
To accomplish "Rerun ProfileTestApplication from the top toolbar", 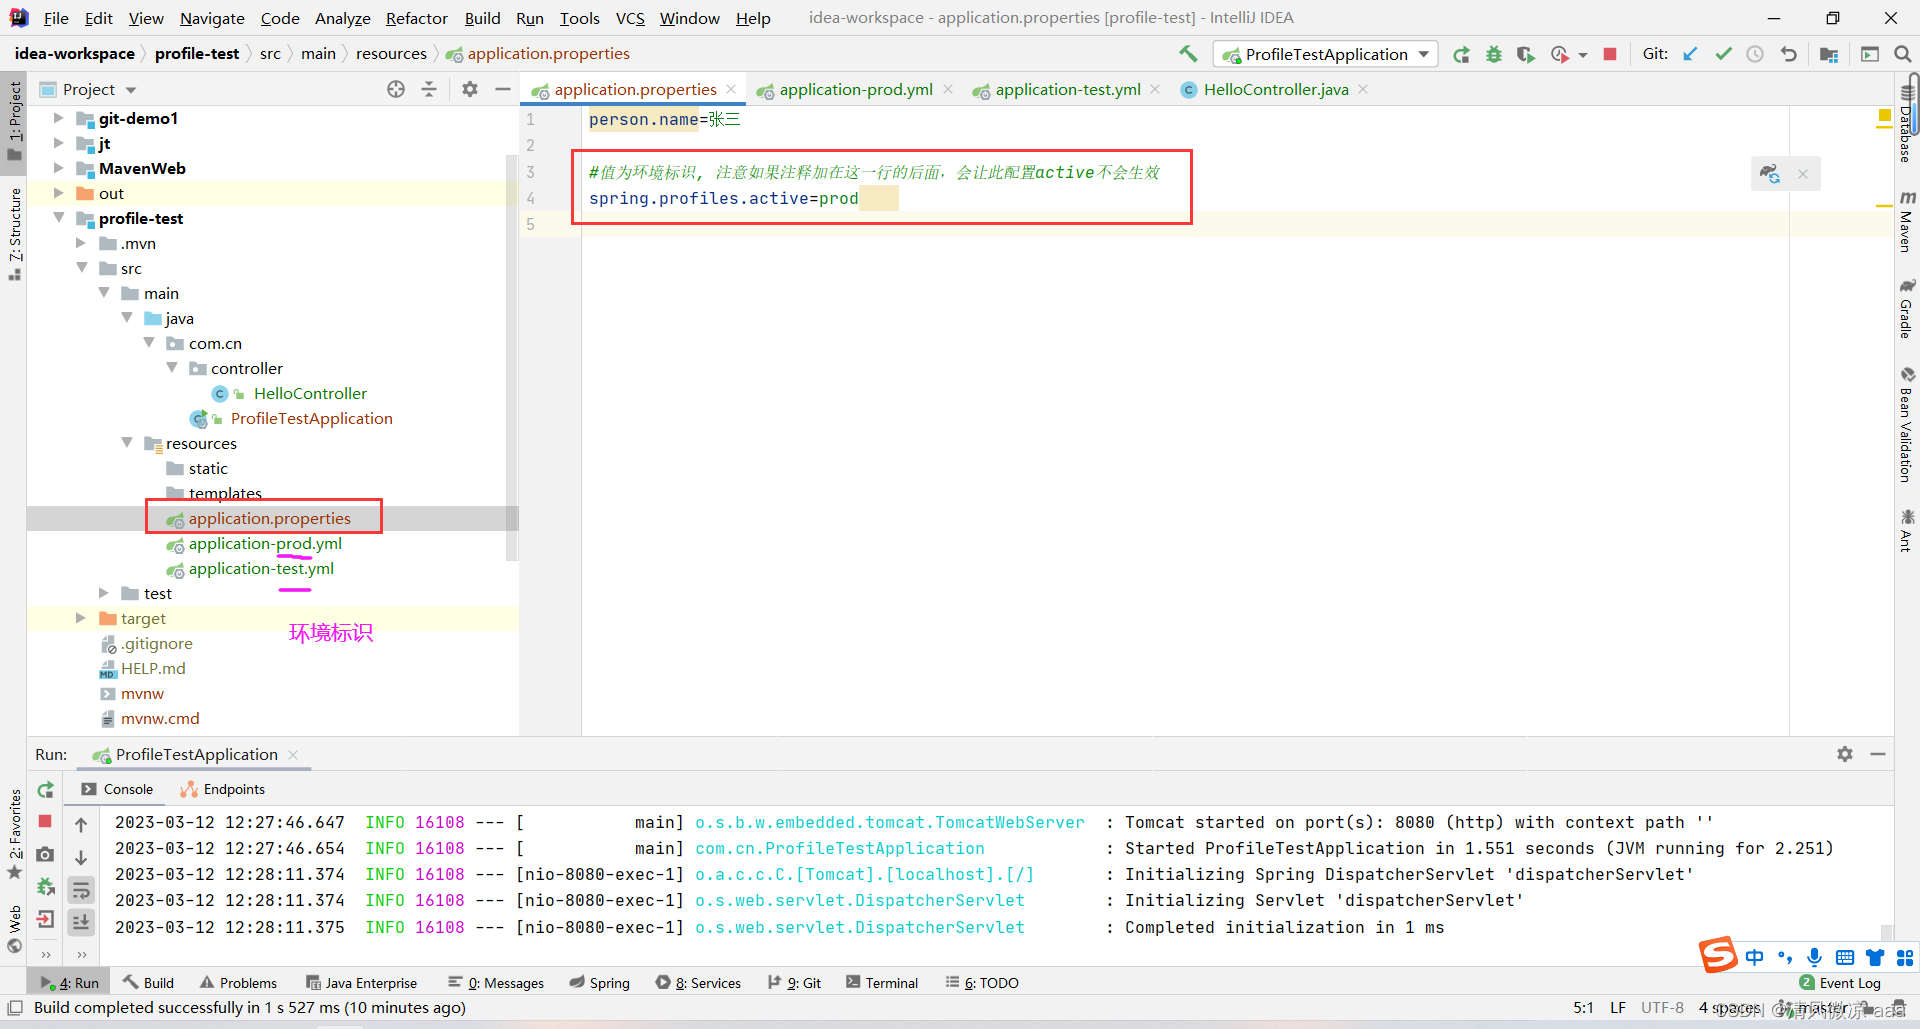I will [1461, 55].
